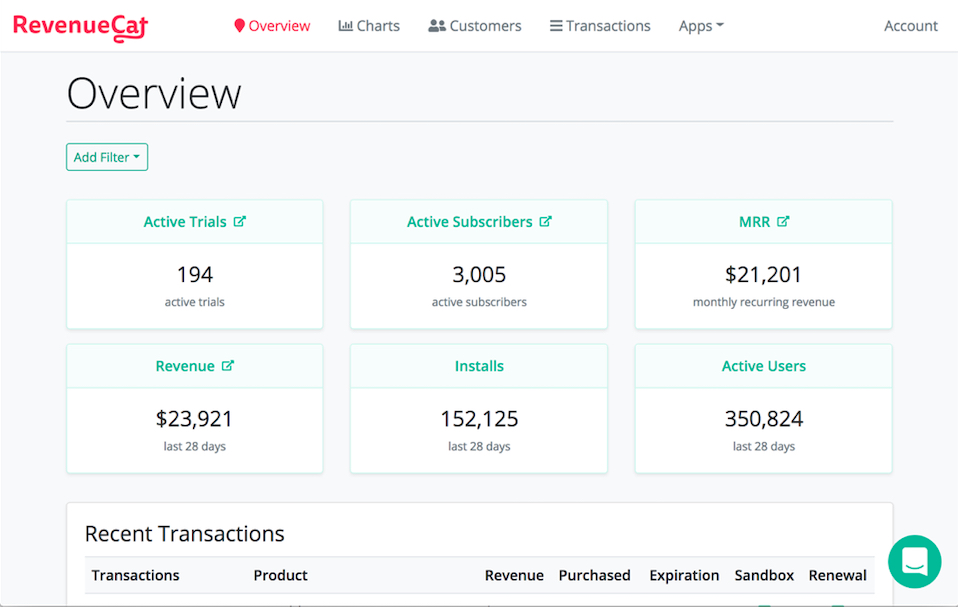The height and width of the screenshot is (607, 958).
Task: Click the Product column header
Action: 280,575
